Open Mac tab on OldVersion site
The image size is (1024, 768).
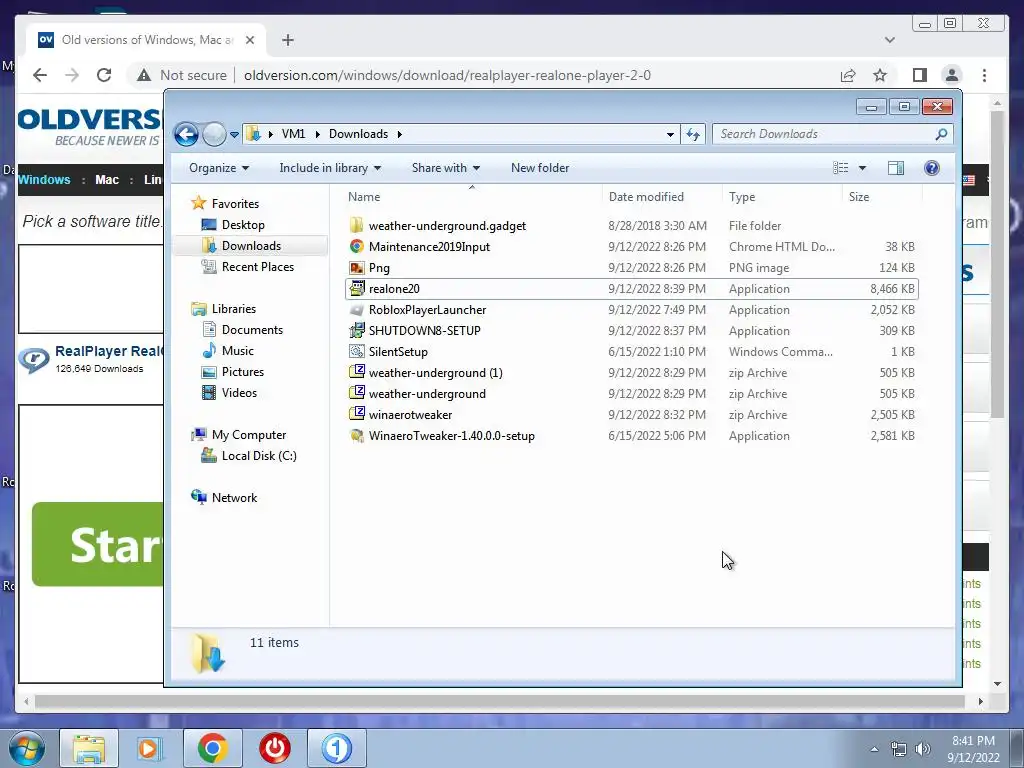point(107,180)
